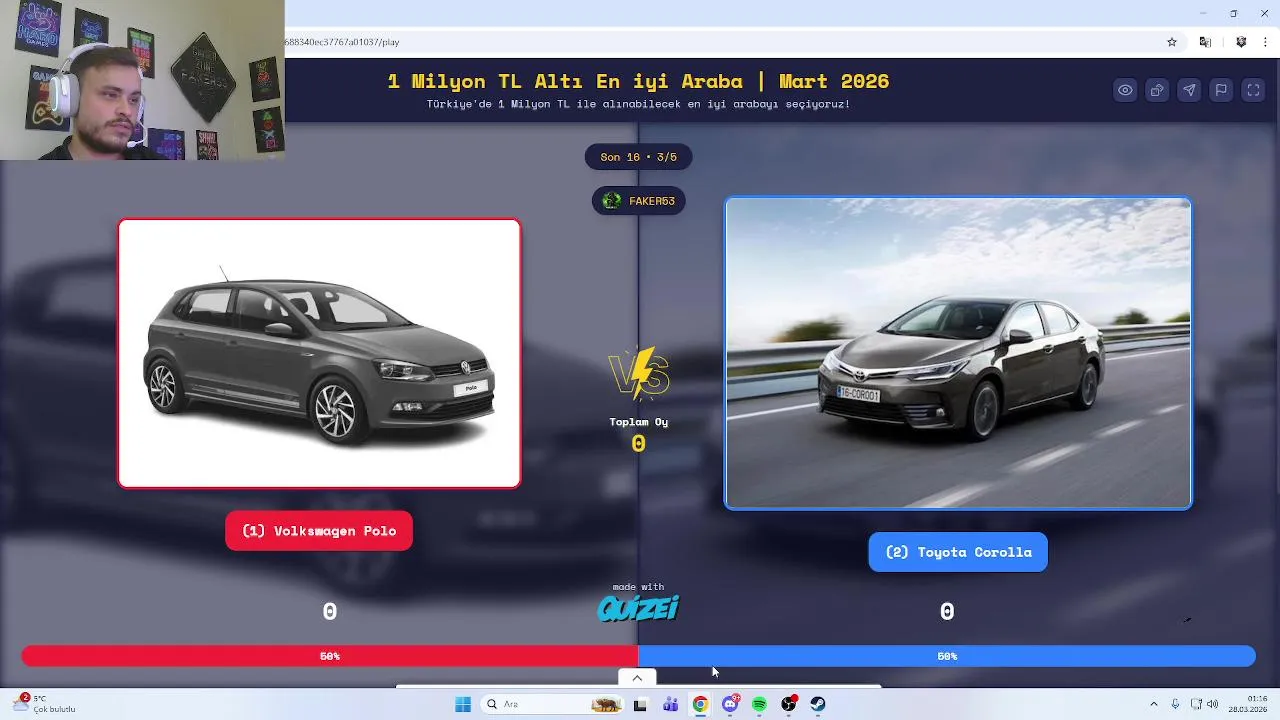Click the Toyota Corolla car image
Screen dimensions: 1280x720
click(958, 353)
